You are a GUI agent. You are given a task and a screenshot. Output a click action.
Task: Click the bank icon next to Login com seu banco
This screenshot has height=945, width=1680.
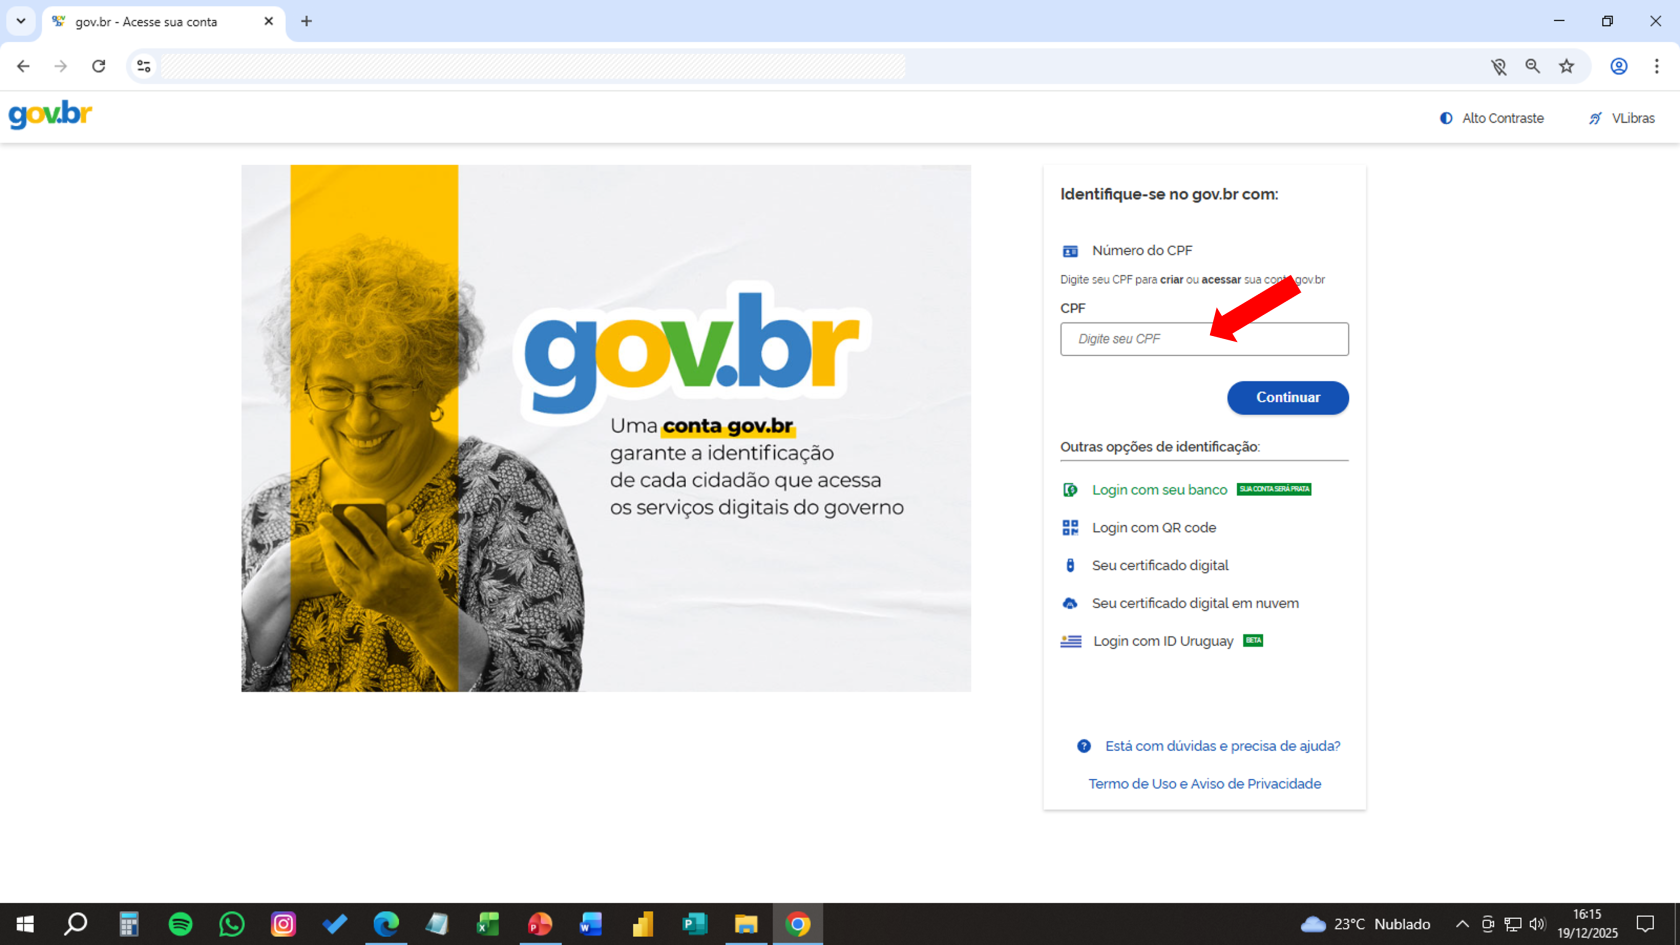click(1070, 489)
